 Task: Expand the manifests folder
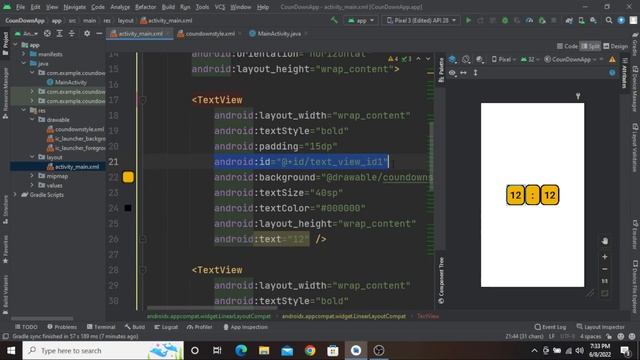pyautogui.click(x=24, y=54)
